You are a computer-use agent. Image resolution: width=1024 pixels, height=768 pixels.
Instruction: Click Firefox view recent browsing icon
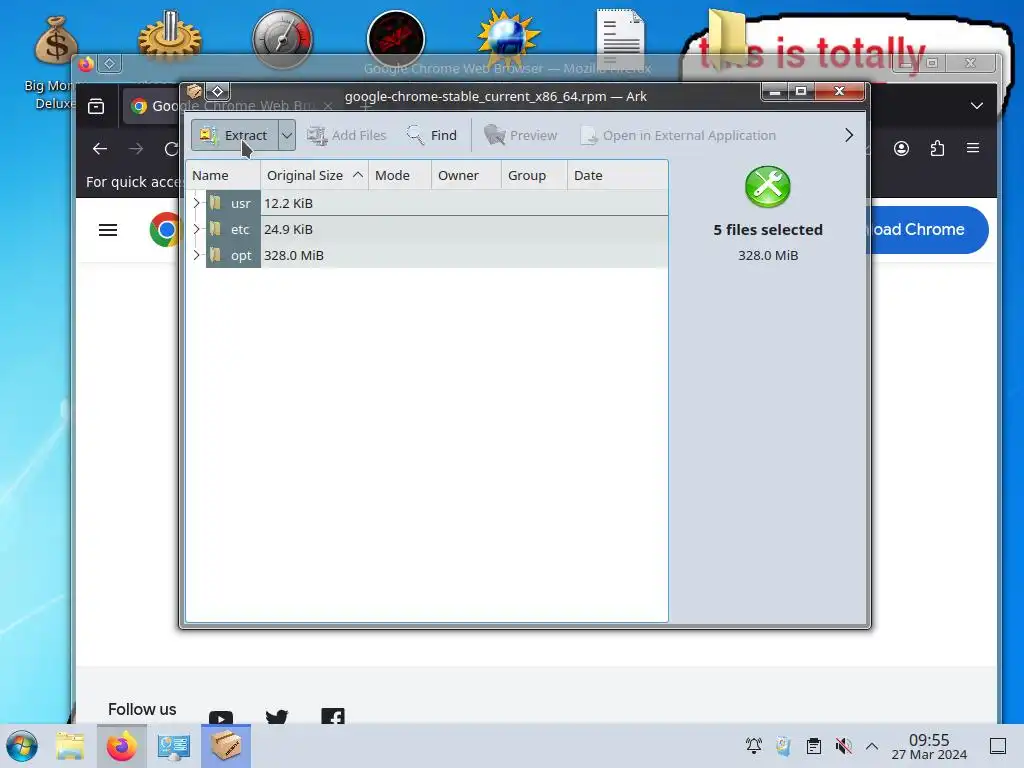click(x=96, y=106)
